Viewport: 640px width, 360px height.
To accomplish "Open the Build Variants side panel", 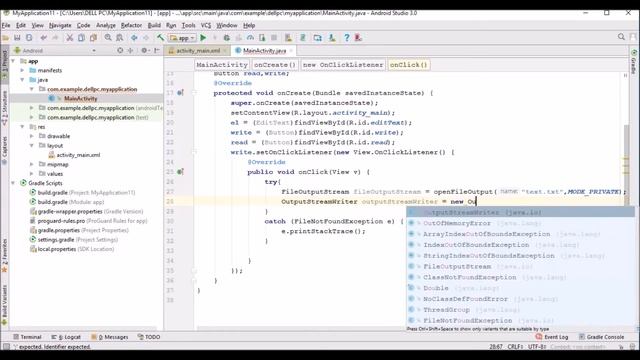I will pos(4,305).
